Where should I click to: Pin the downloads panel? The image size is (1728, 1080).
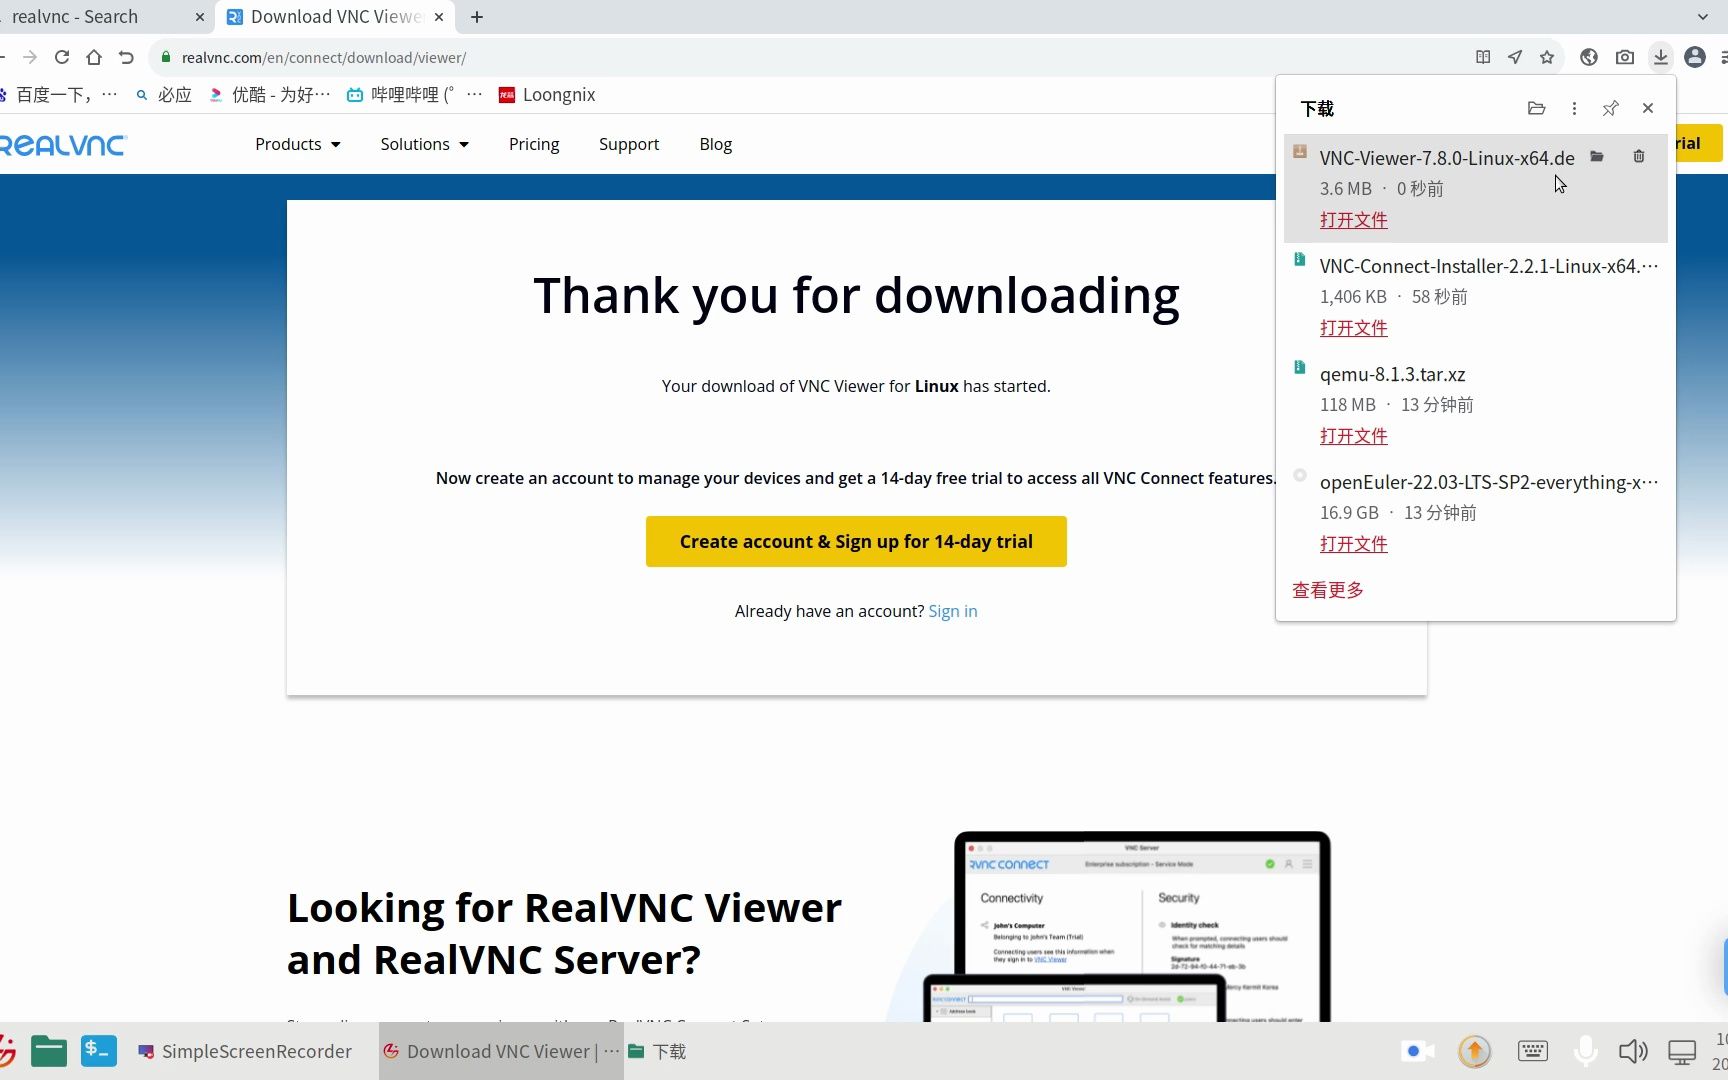(1610, 108)
